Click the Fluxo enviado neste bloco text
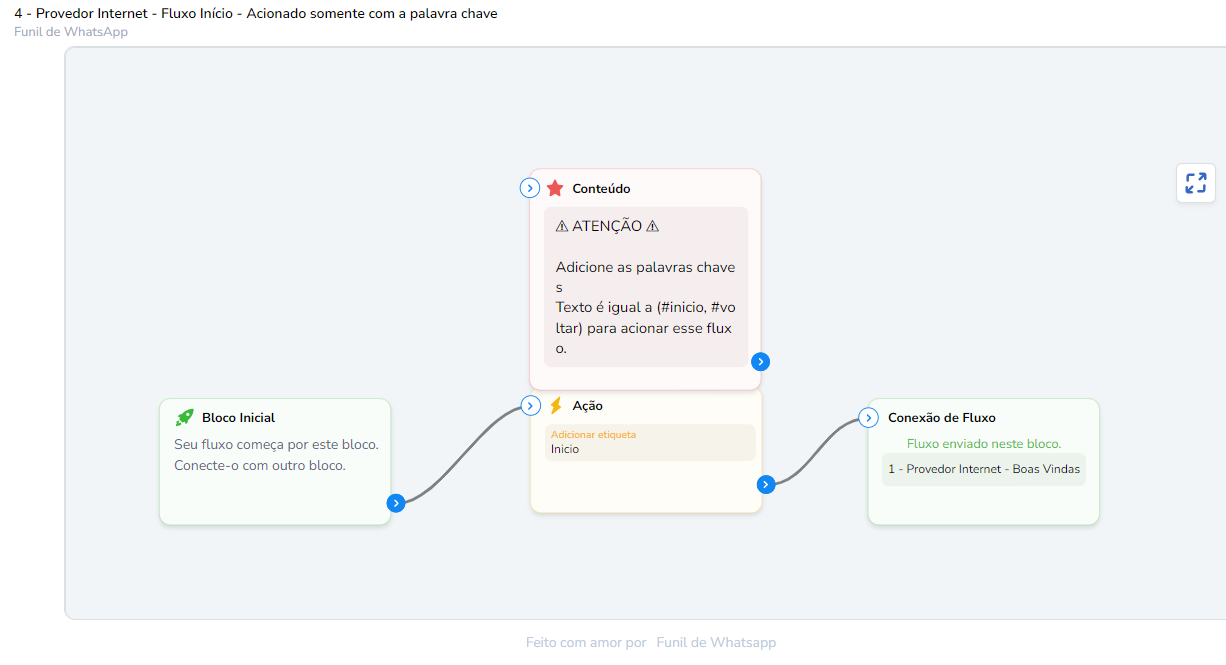1226x665 pixels. click(983, 443)
